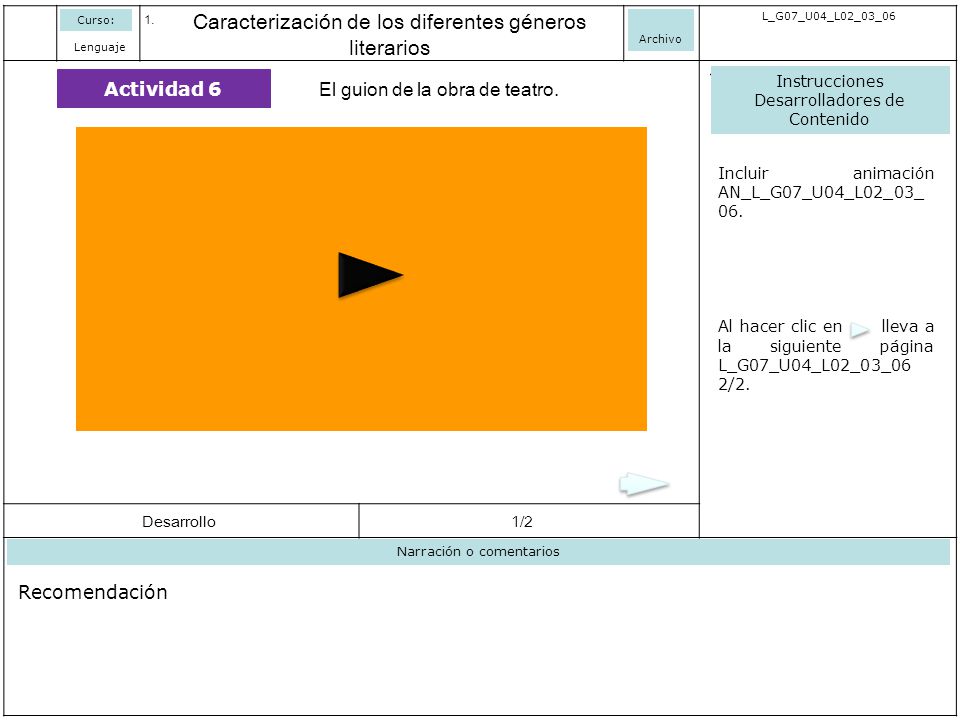Click the file code L_G07_U04_L02_03_06 in the header
The width and height of the screenshot is (960, 720).
point(828,17)
